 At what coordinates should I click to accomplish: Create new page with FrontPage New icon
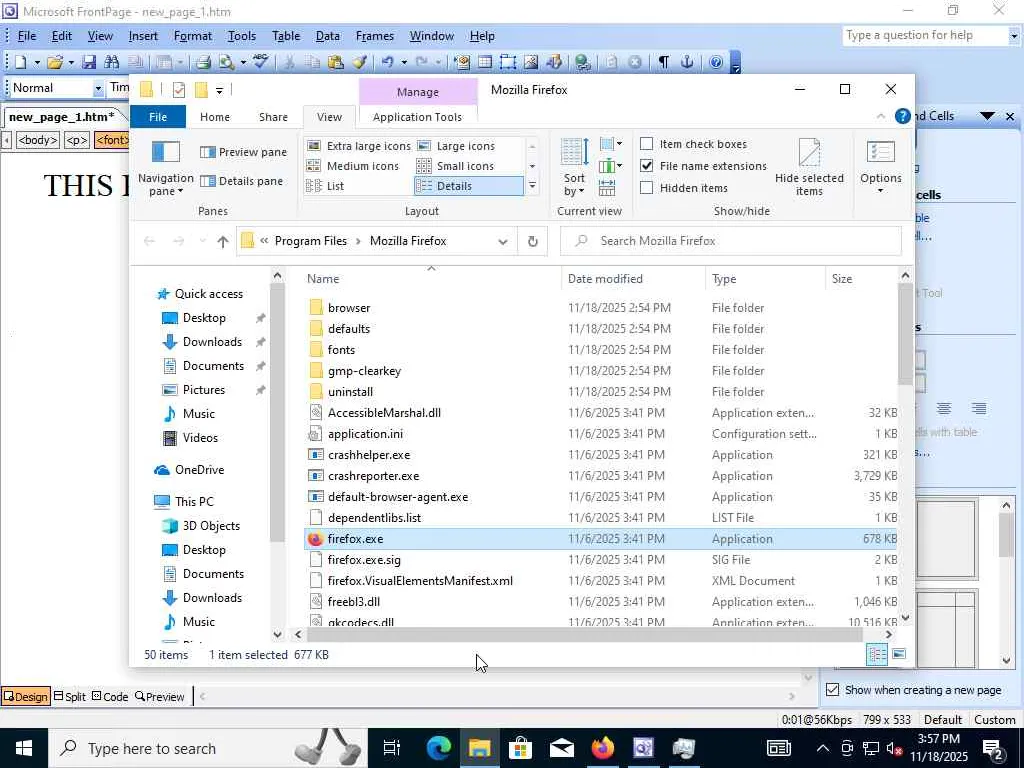coord(20,62)
